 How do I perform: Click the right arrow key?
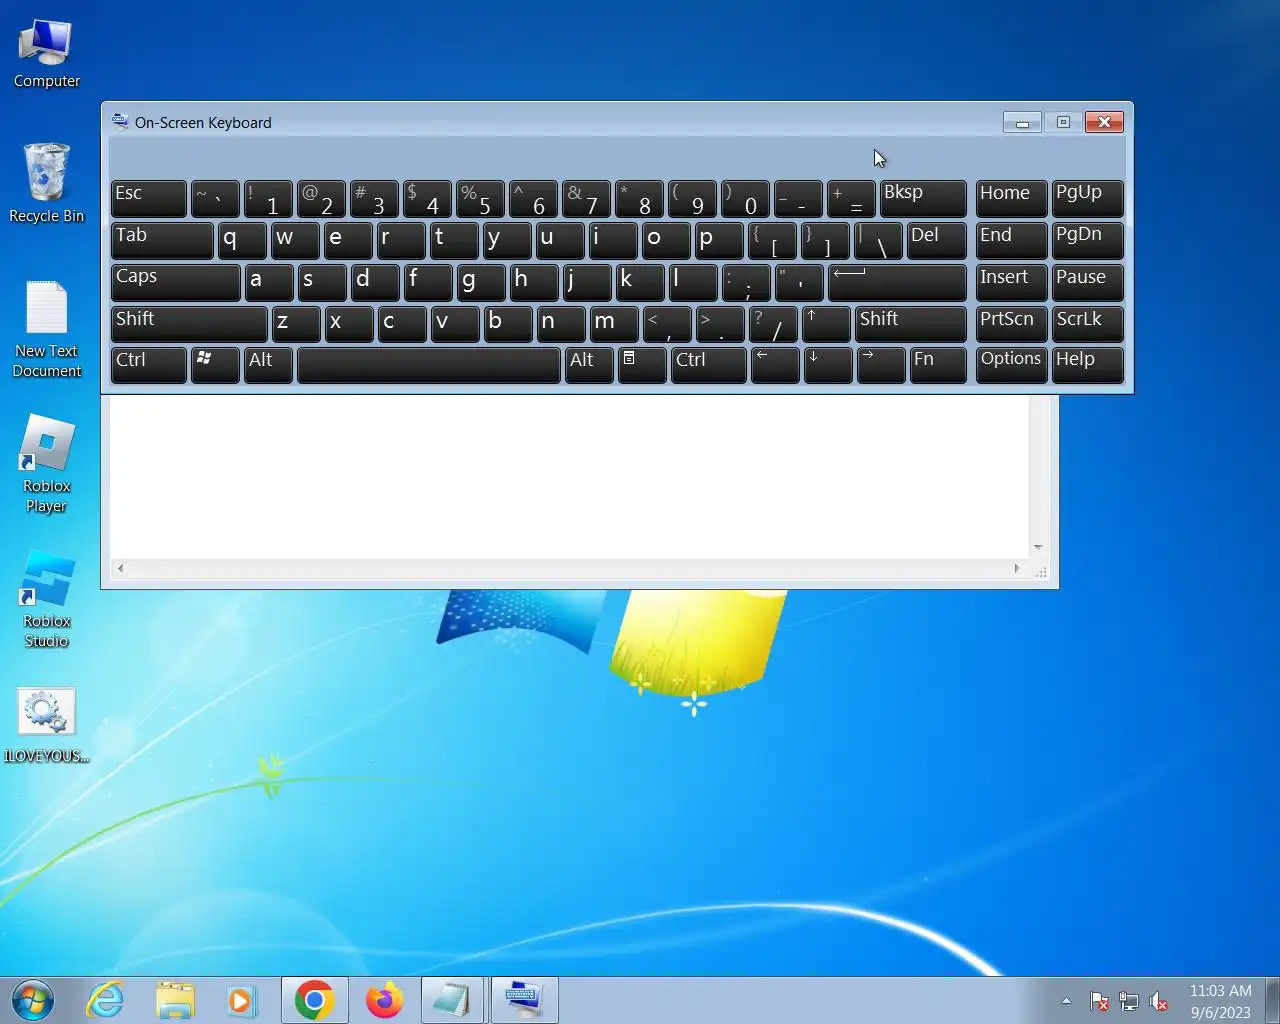(881, 365)
